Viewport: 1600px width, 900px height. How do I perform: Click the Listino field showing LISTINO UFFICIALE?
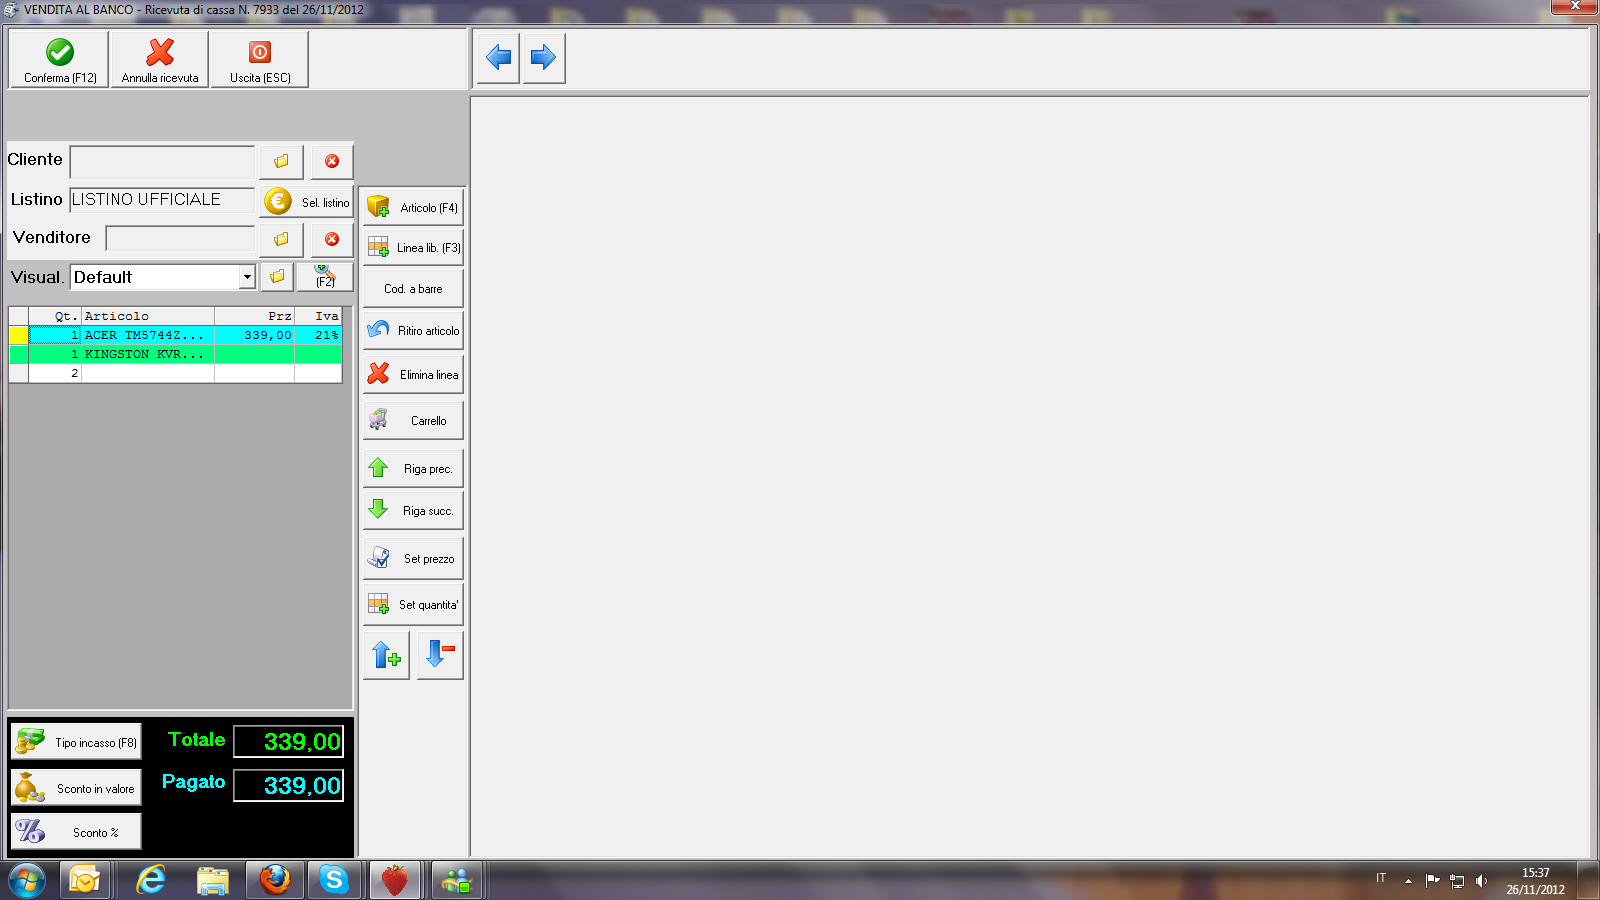[162, 200]
